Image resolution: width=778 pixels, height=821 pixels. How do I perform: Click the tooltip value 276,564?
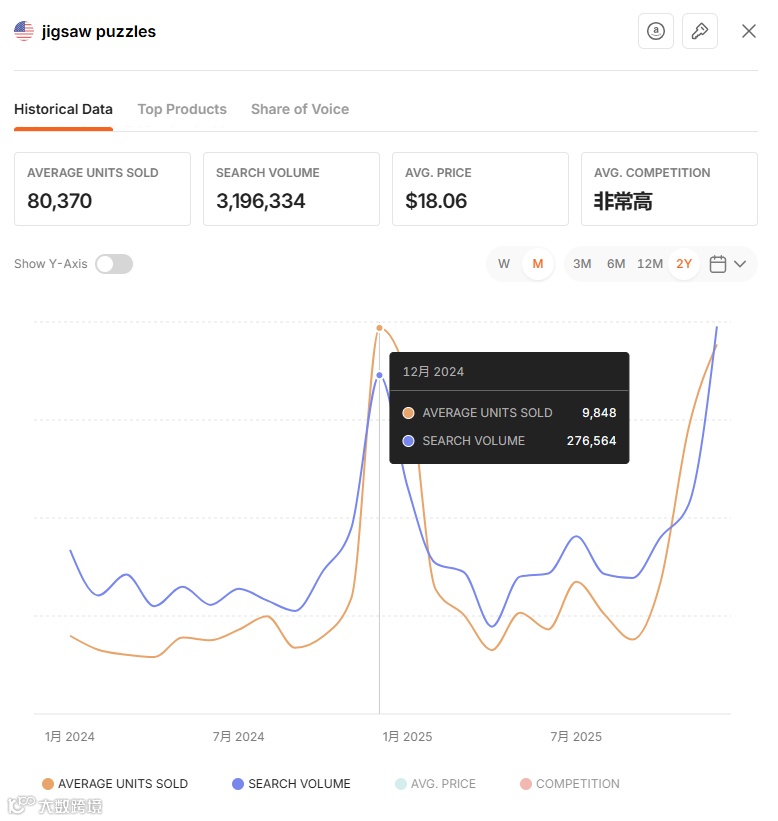[591, 441]
